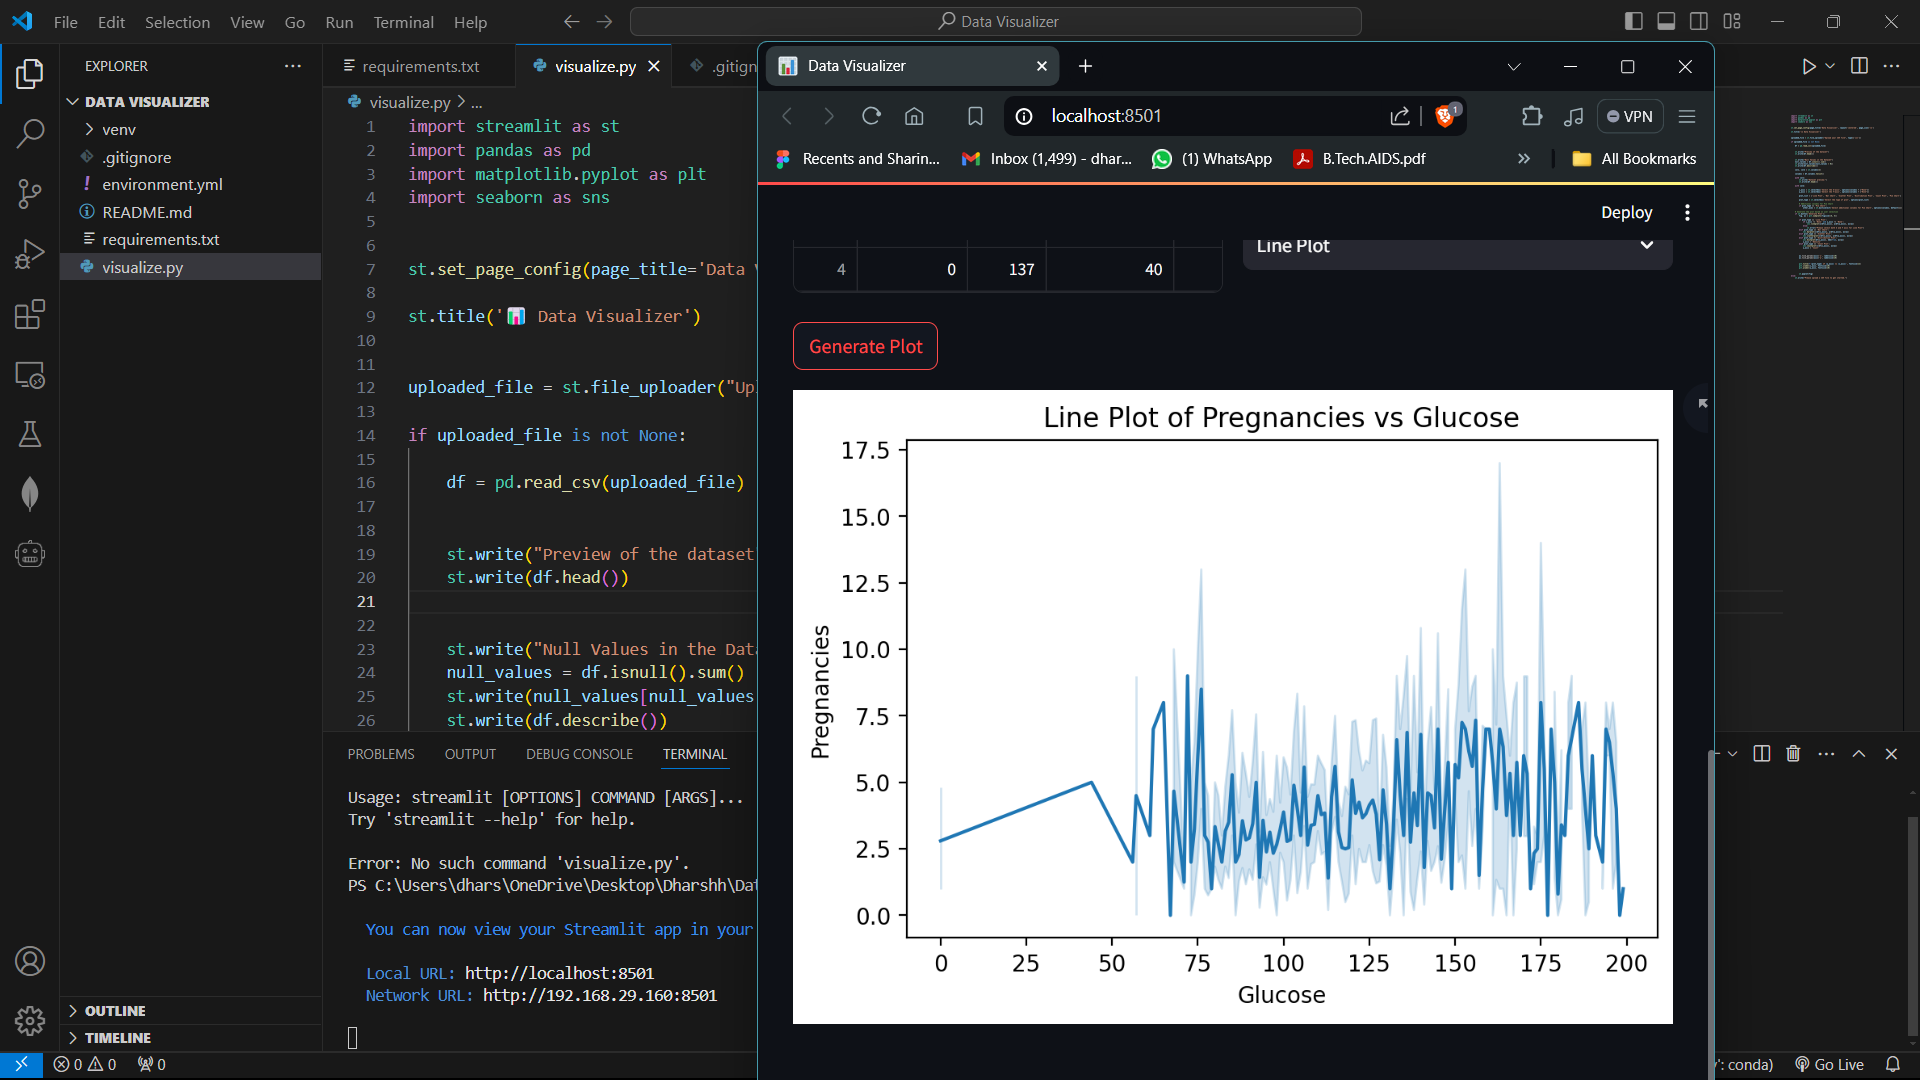Screen dimensions: 1920x1080
Task: Click the Generate Plot button
Action: pyautogui.click(x=865, y=346)
